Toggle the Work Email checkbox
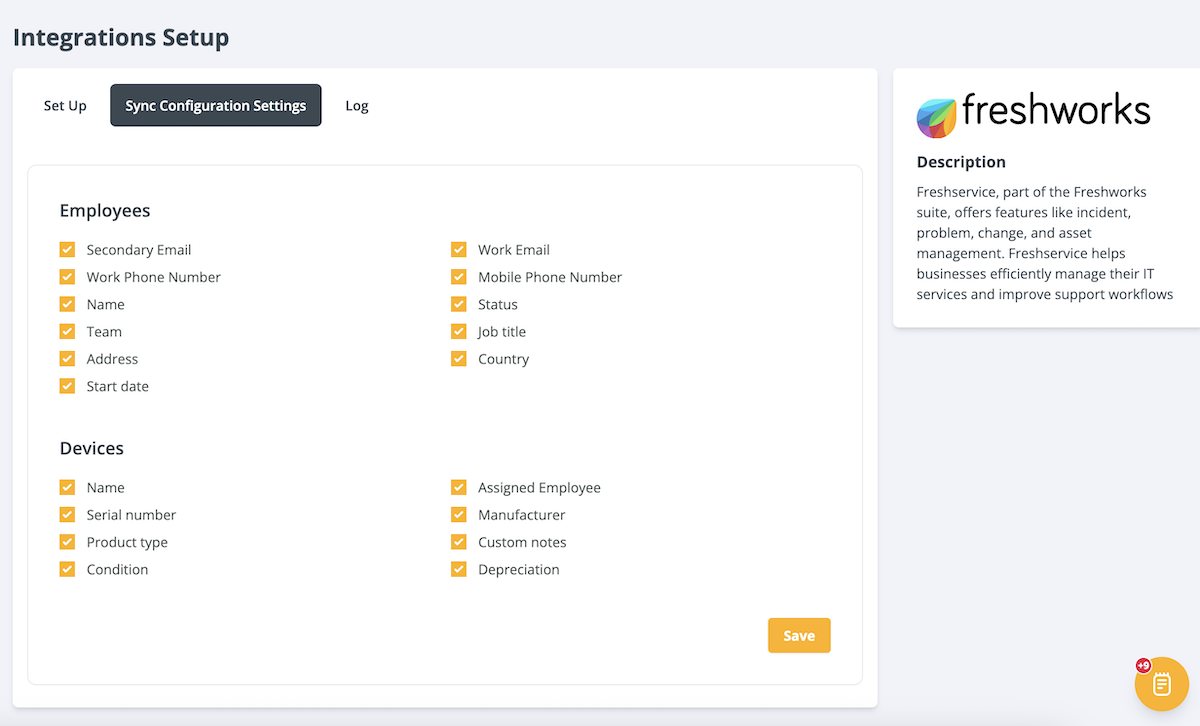The image size is (1200, 726). (459, 250)
